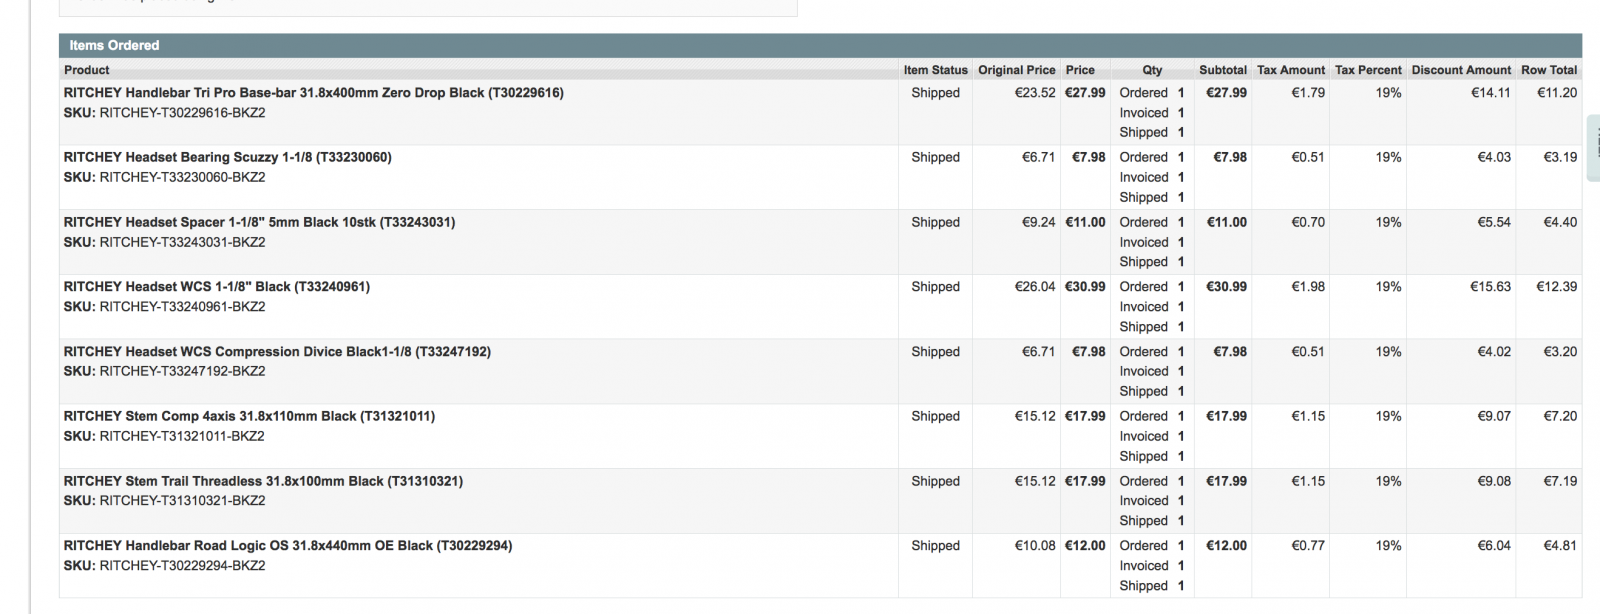Click the Original Price column header
The image size is (1600, 614).
point(1016,70)
